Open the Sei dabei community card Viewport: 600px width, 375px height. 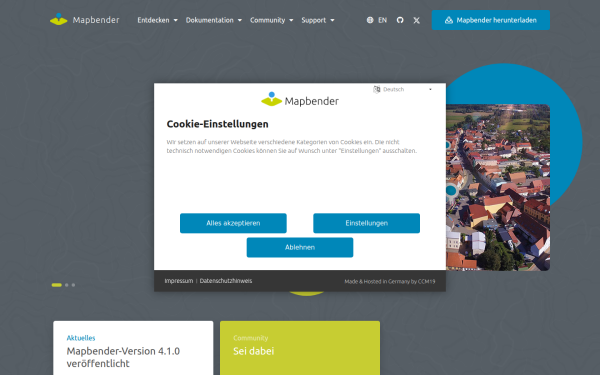point(300,348)
